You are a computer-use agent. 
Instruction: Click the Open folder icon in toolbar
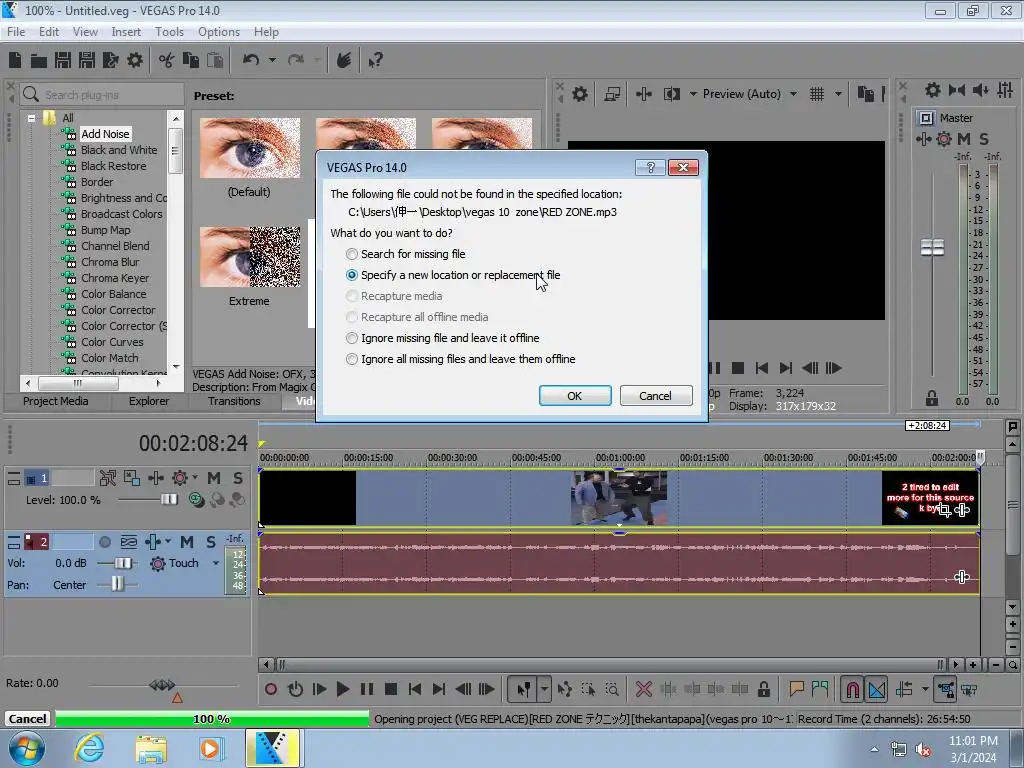39,61
